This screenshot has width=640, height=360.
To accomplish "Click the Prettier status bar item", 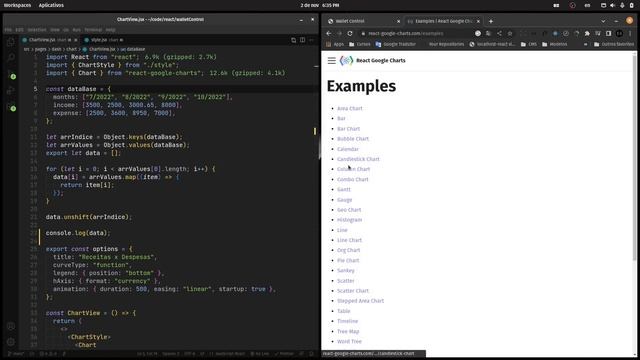I will click(284, 354).
